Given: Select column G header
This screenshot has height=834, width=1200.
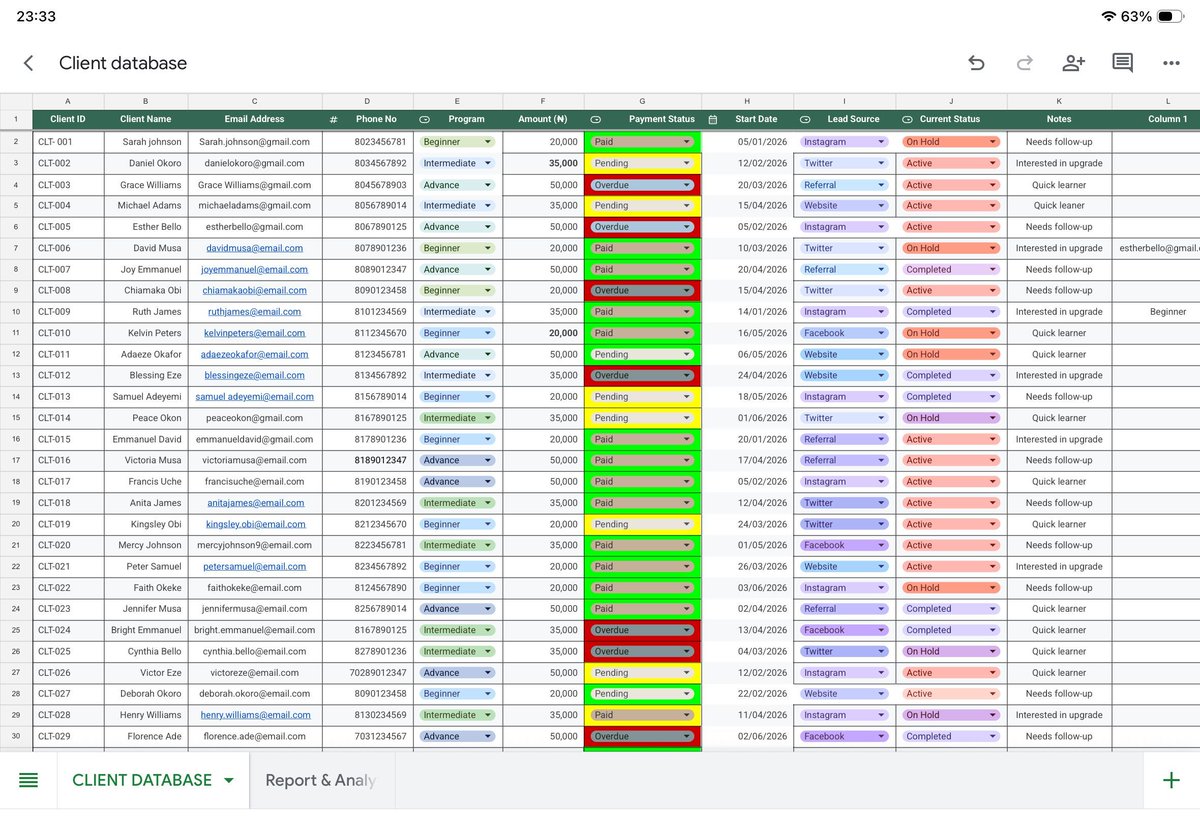Looking at the screenshot, I should 643,101.
